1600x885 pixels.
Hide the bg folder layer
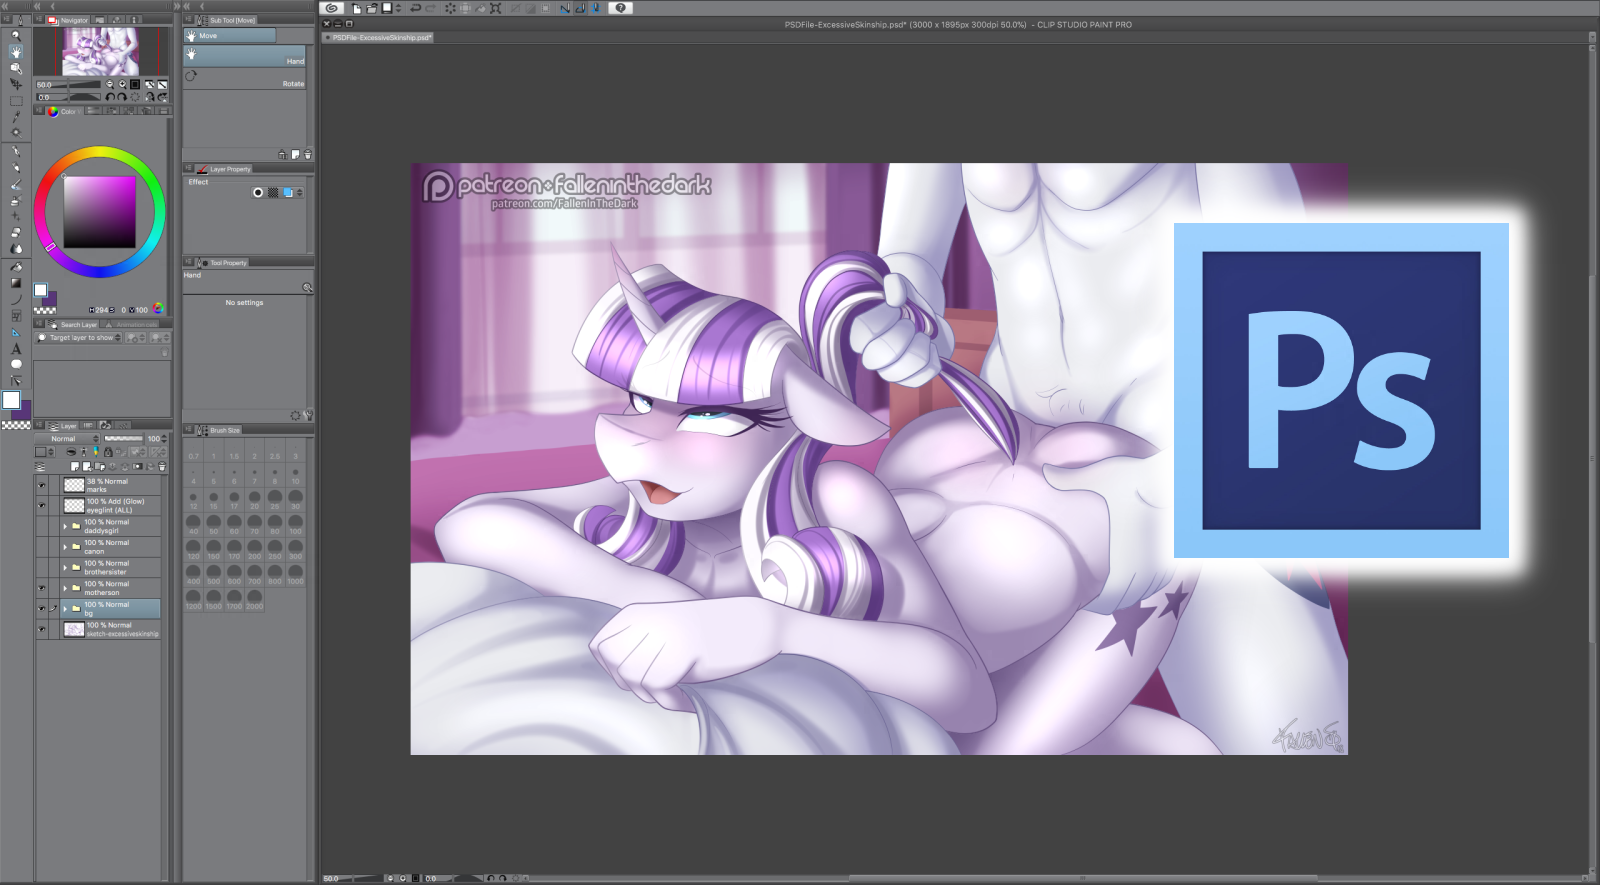(42, 608)
